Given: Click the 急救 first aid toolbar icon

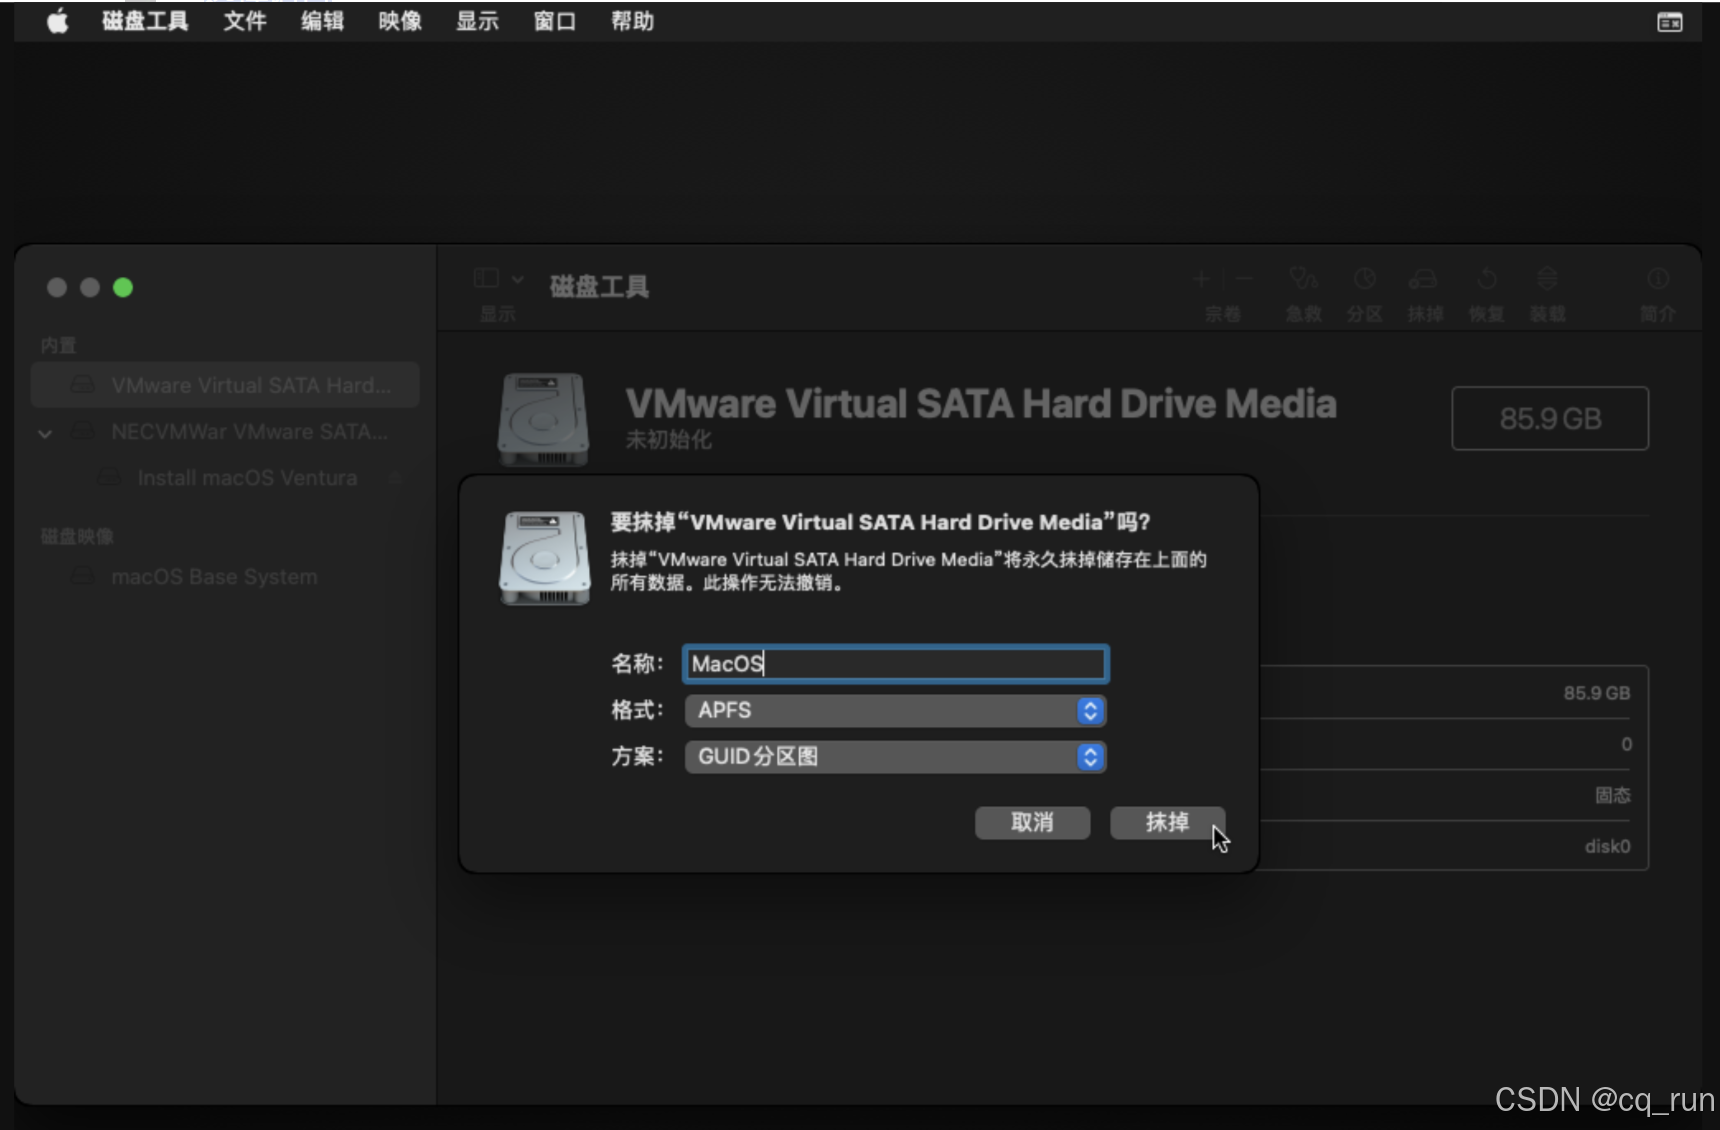Looking at the screenshot, I should (x=1304, y=279).
